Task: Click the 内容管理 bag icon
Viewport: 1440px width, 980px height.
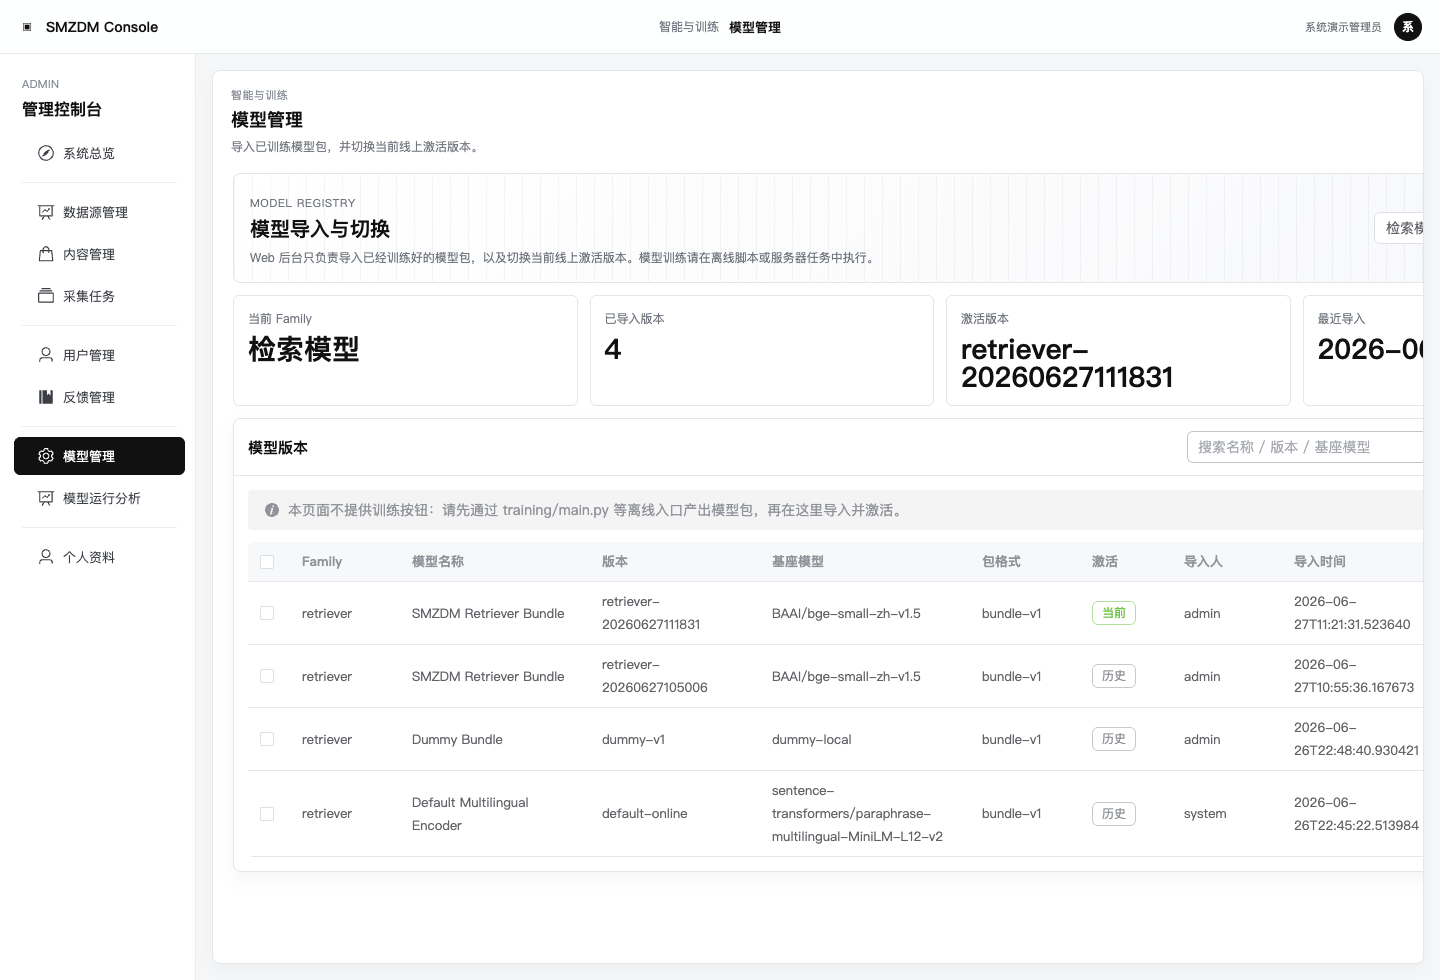Action: (x=46, y=254)
